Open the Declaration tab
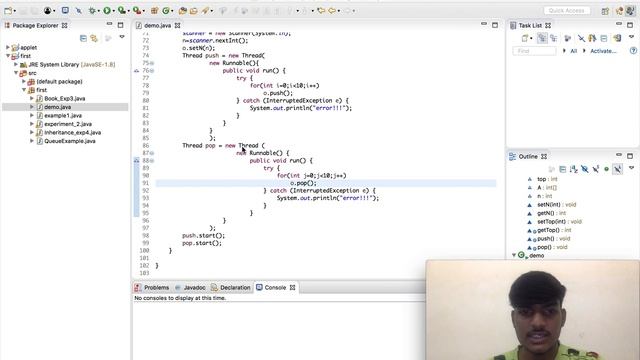Image resolution: width=640 pixels, height=360 pixels. (231, 287)
